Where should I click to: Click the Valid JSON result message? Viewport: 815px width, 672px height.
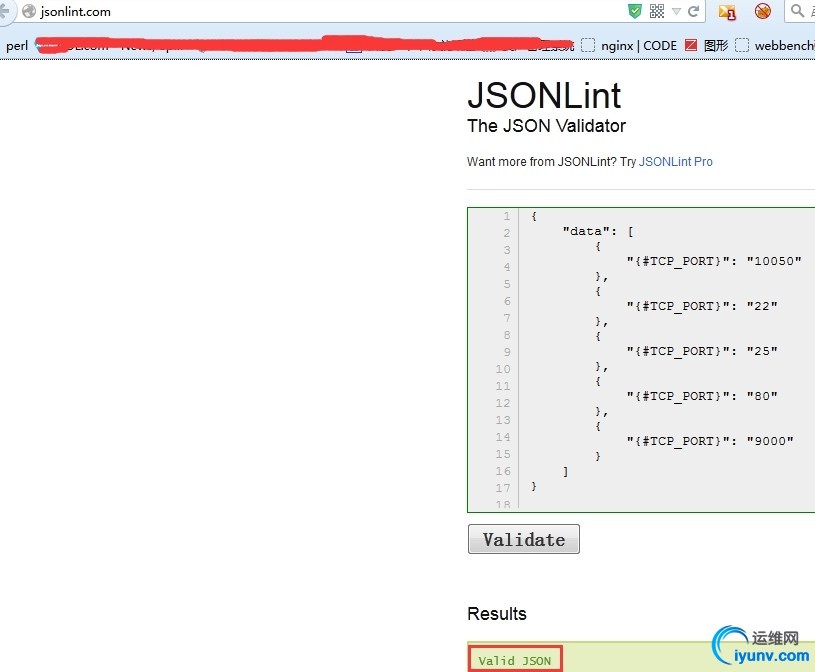515,661
